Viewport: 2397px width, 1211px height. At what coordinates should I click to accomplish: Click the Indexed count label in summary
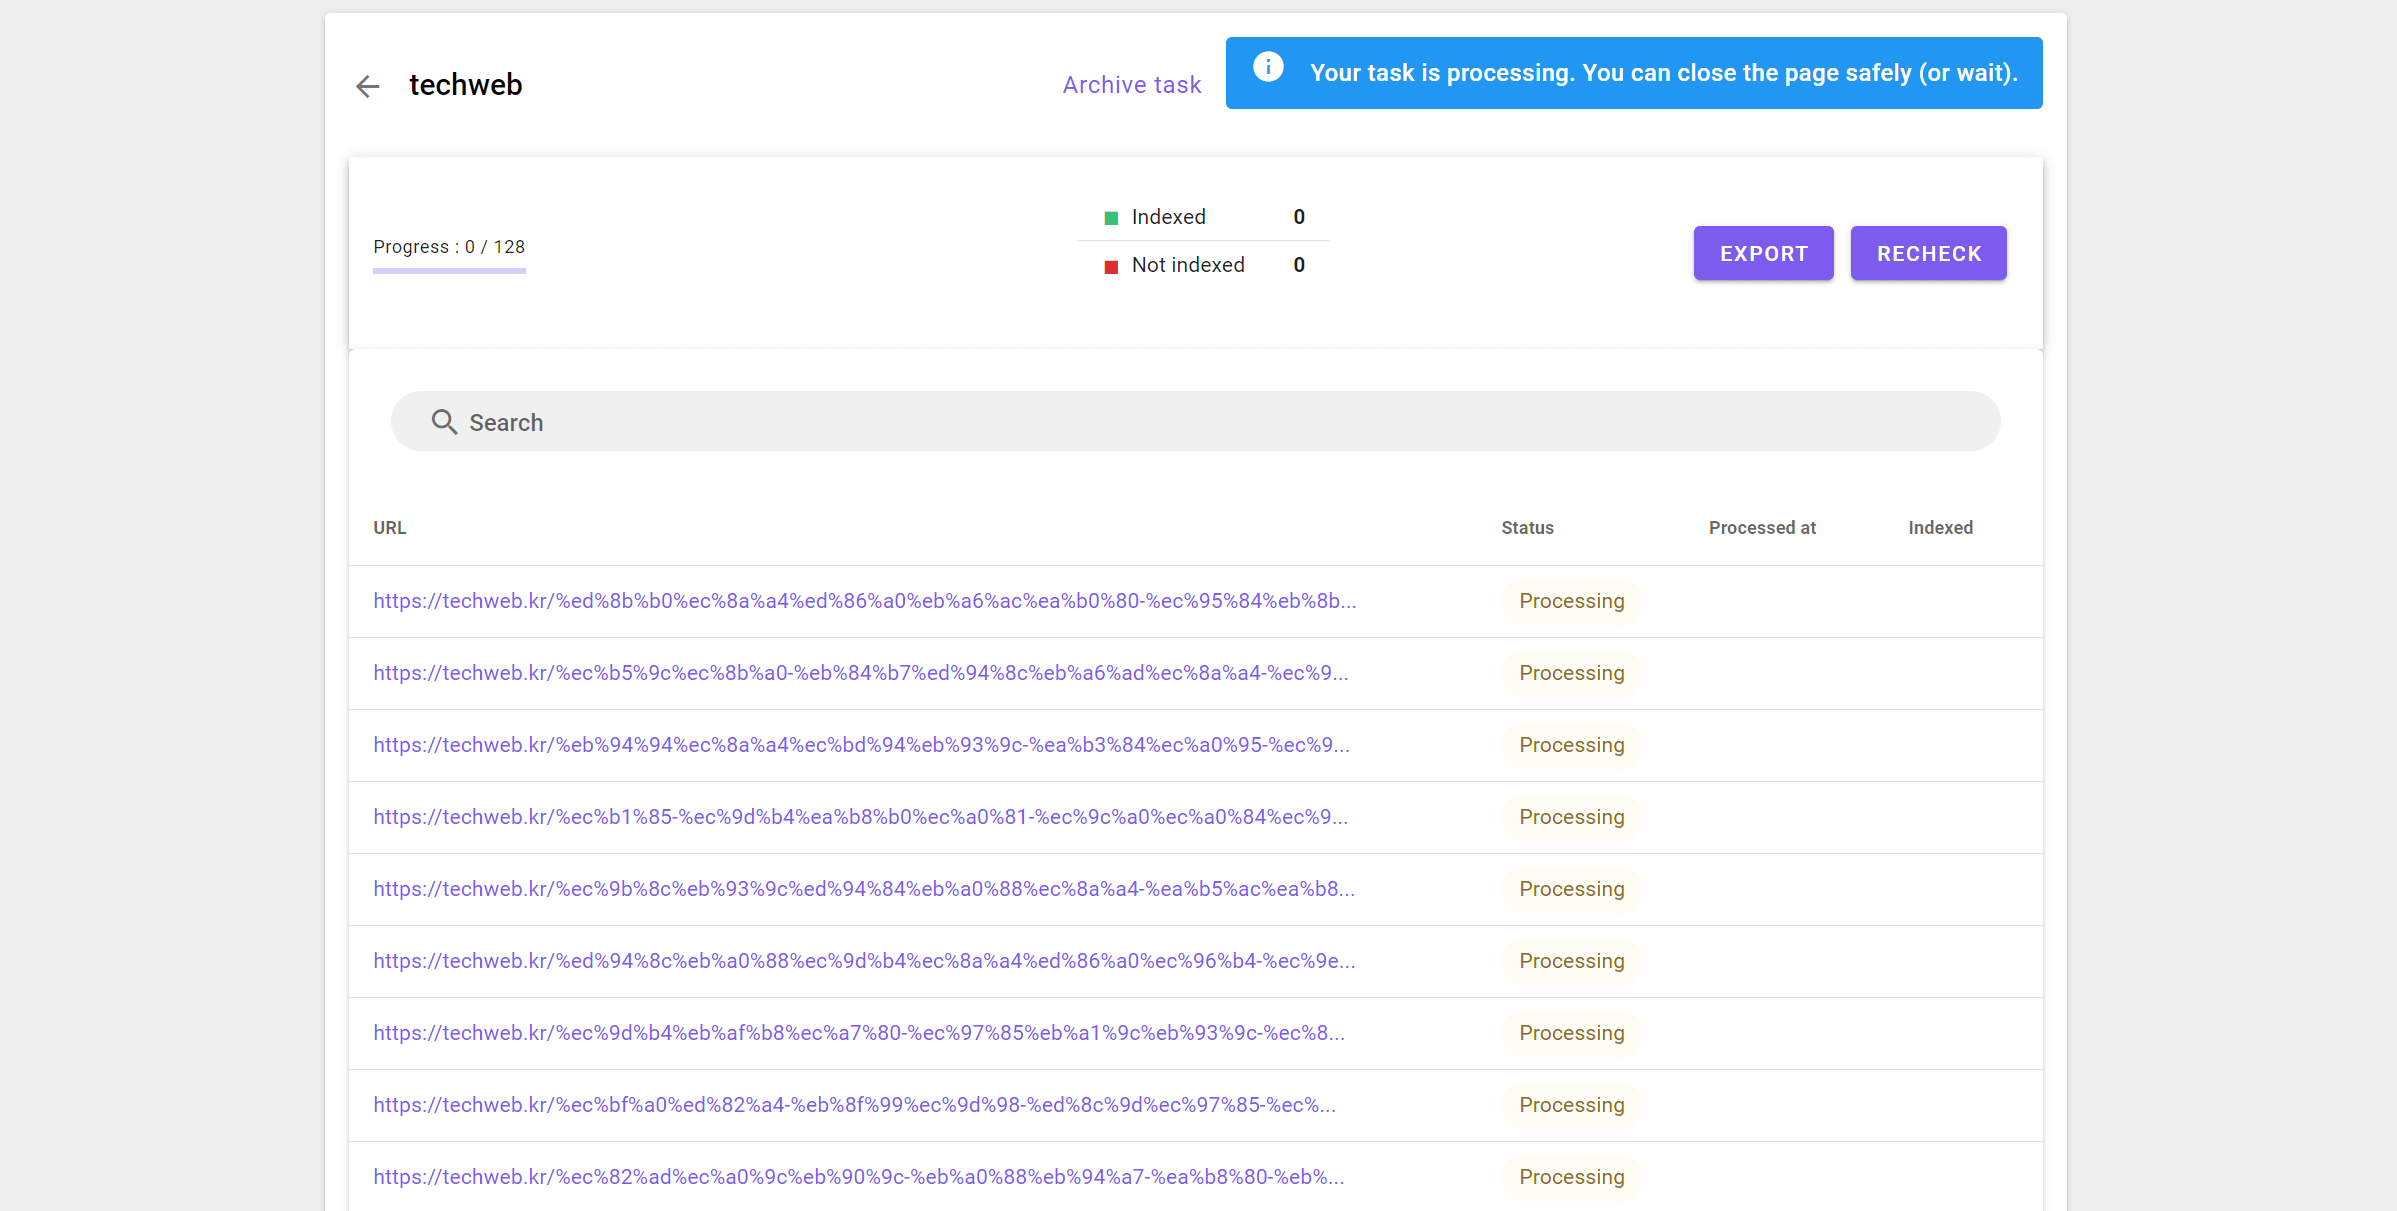tap(1168, 217)
